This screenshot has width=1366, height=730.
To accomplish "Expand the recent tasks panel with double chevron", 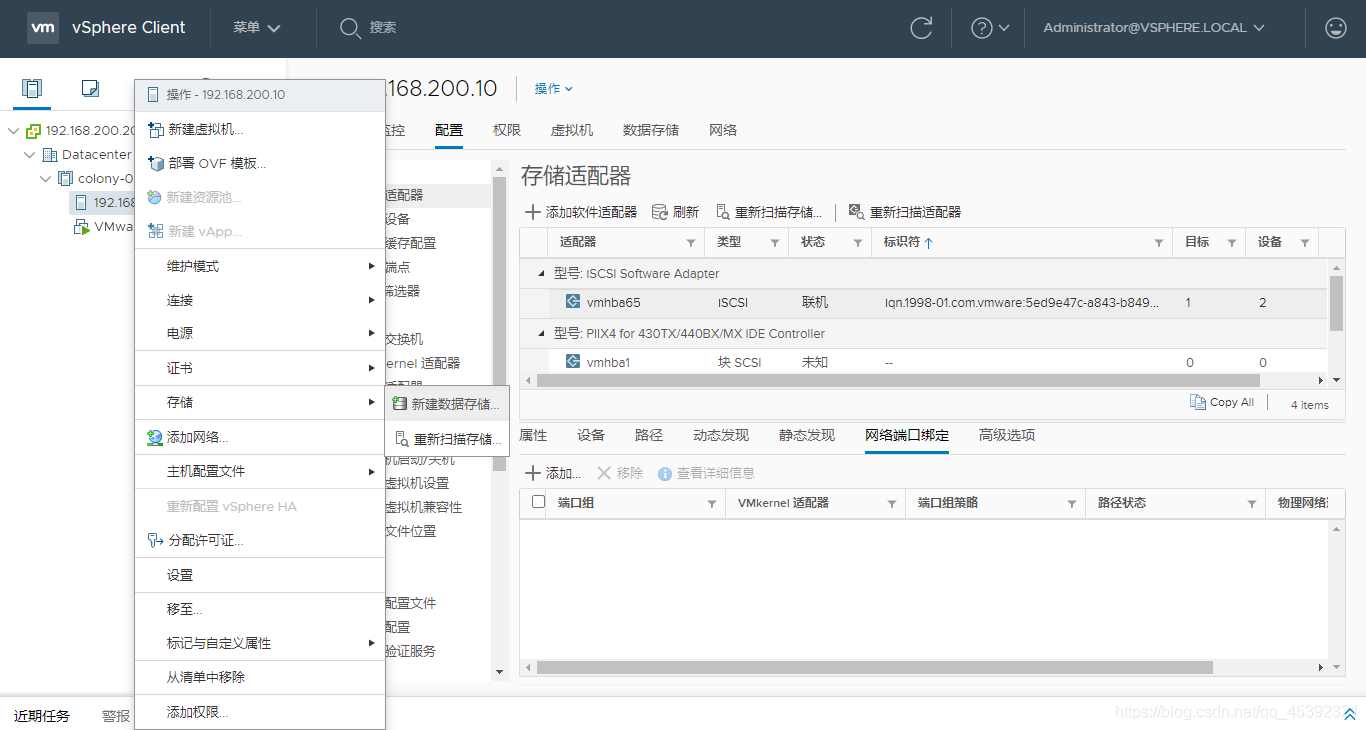I will (1349, 715).
